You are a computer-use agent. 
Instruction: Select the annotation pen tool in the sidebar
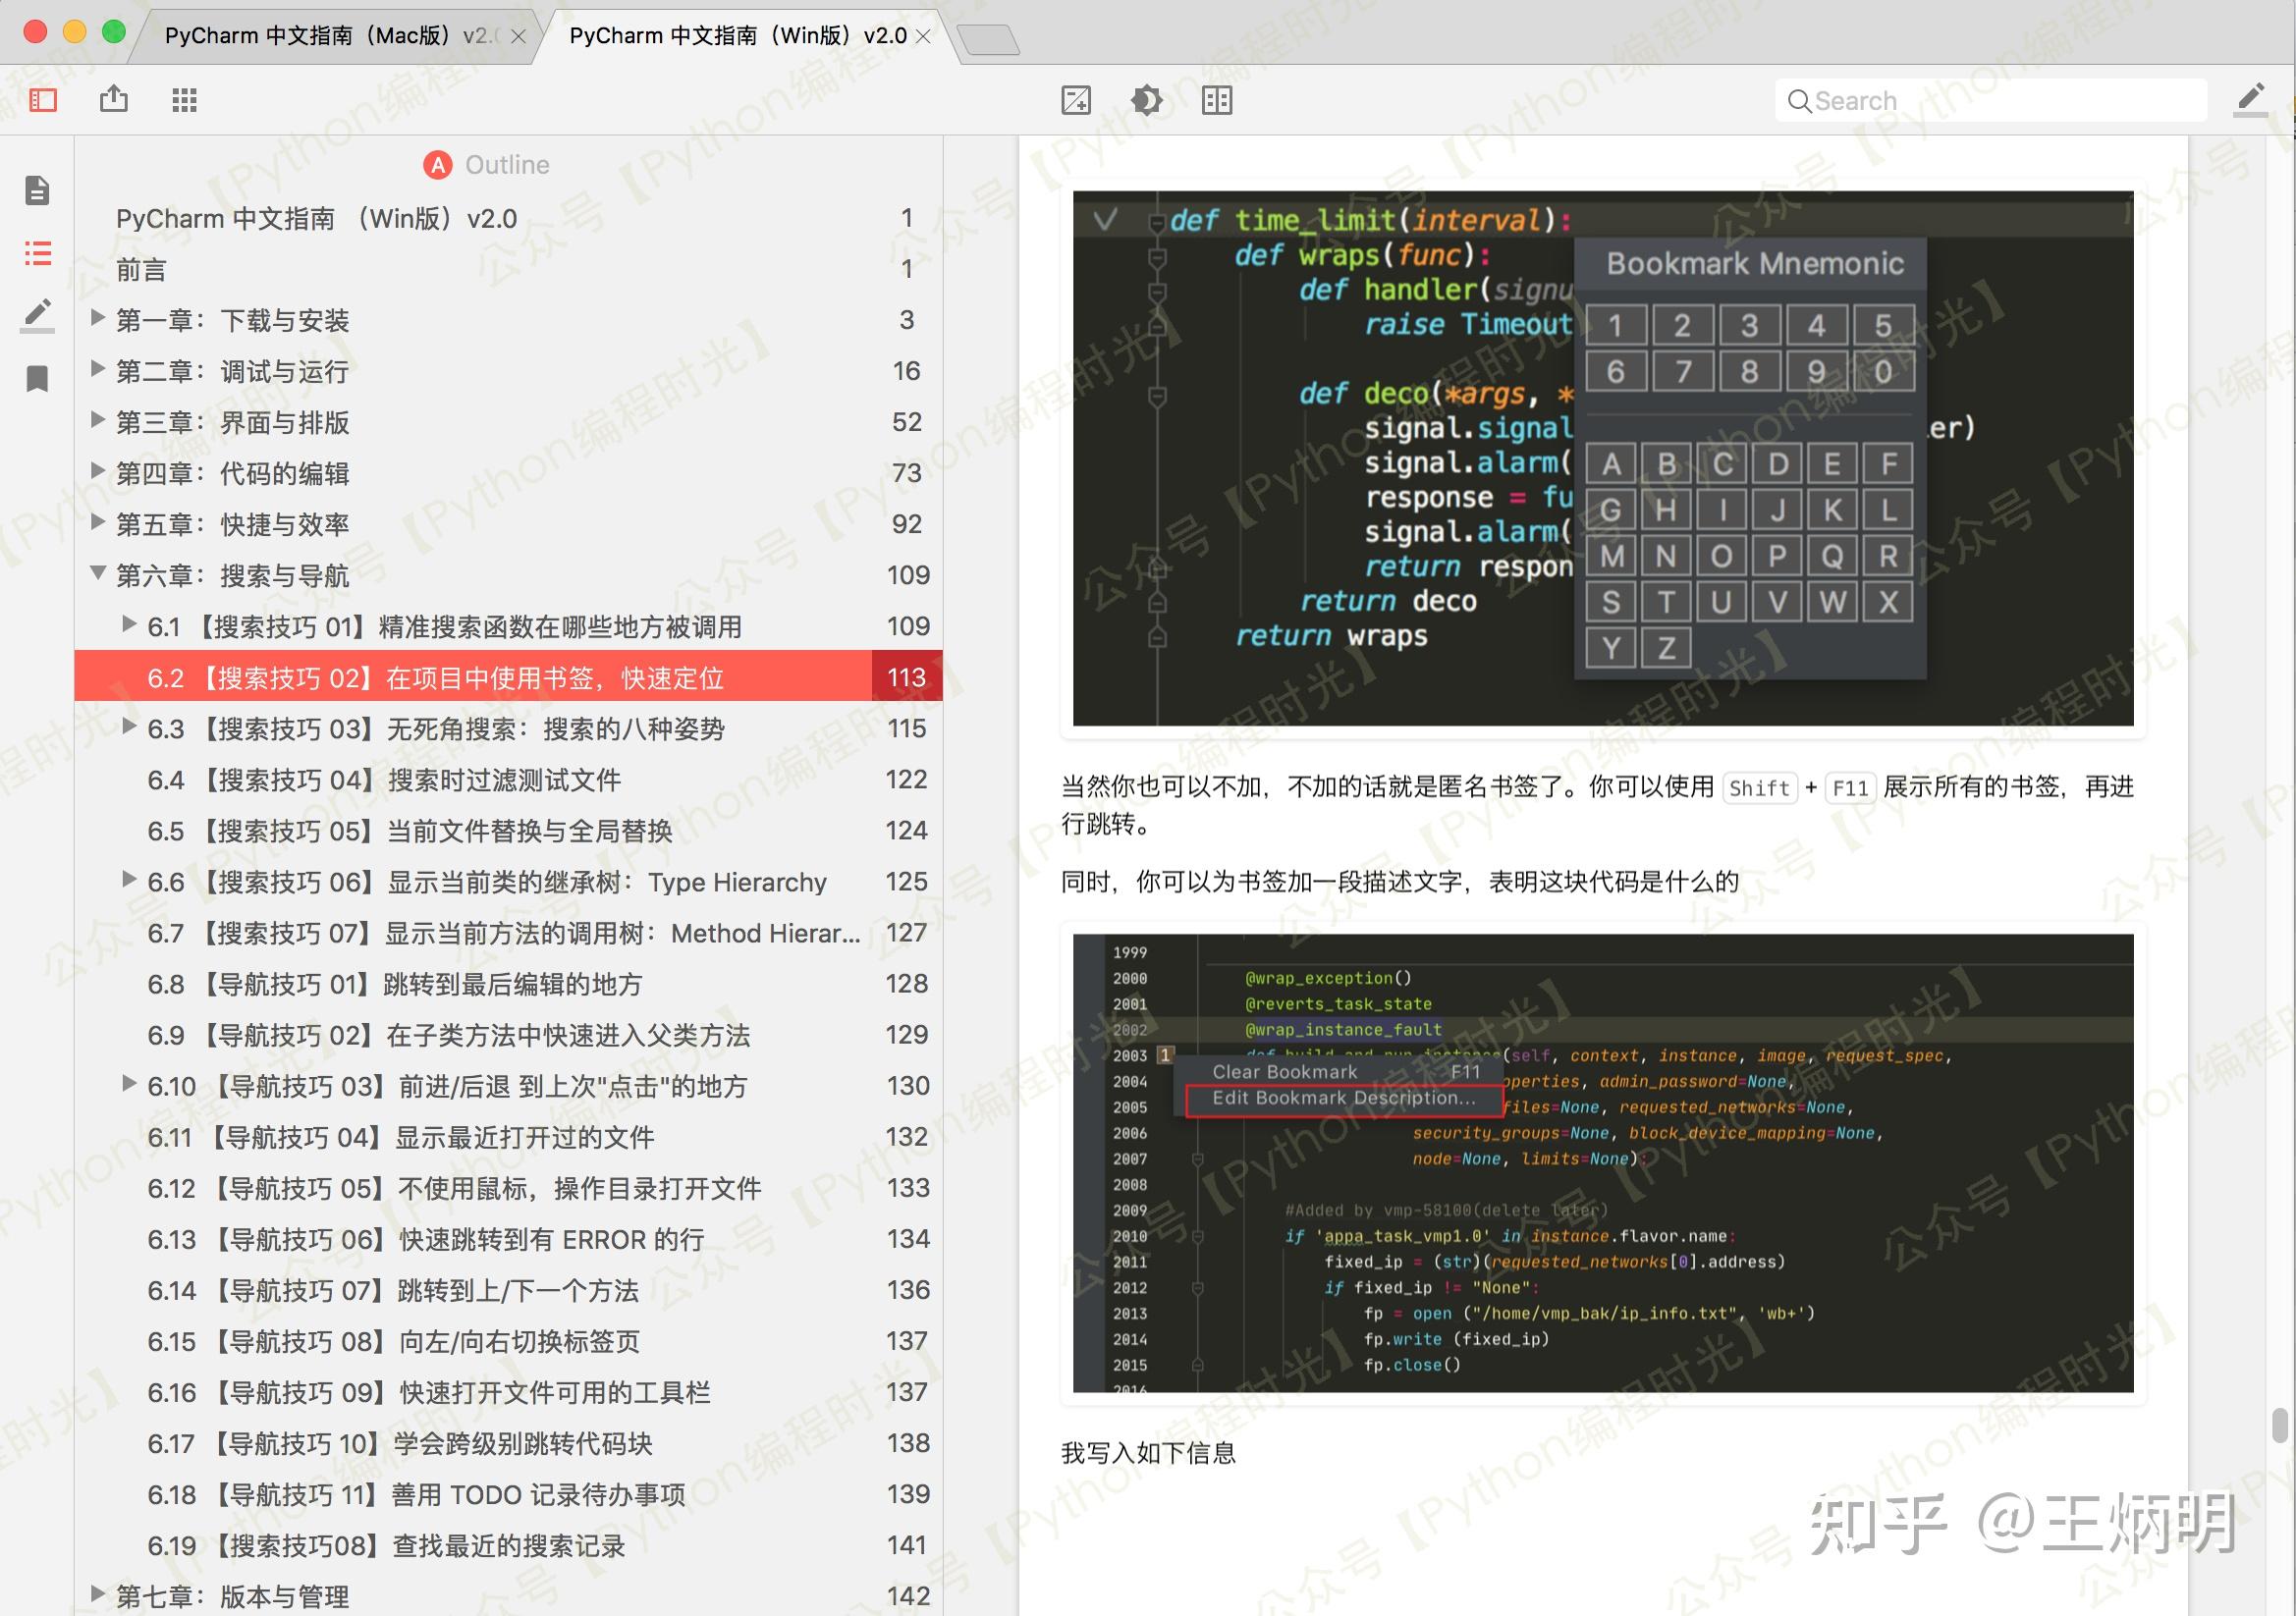38,315
